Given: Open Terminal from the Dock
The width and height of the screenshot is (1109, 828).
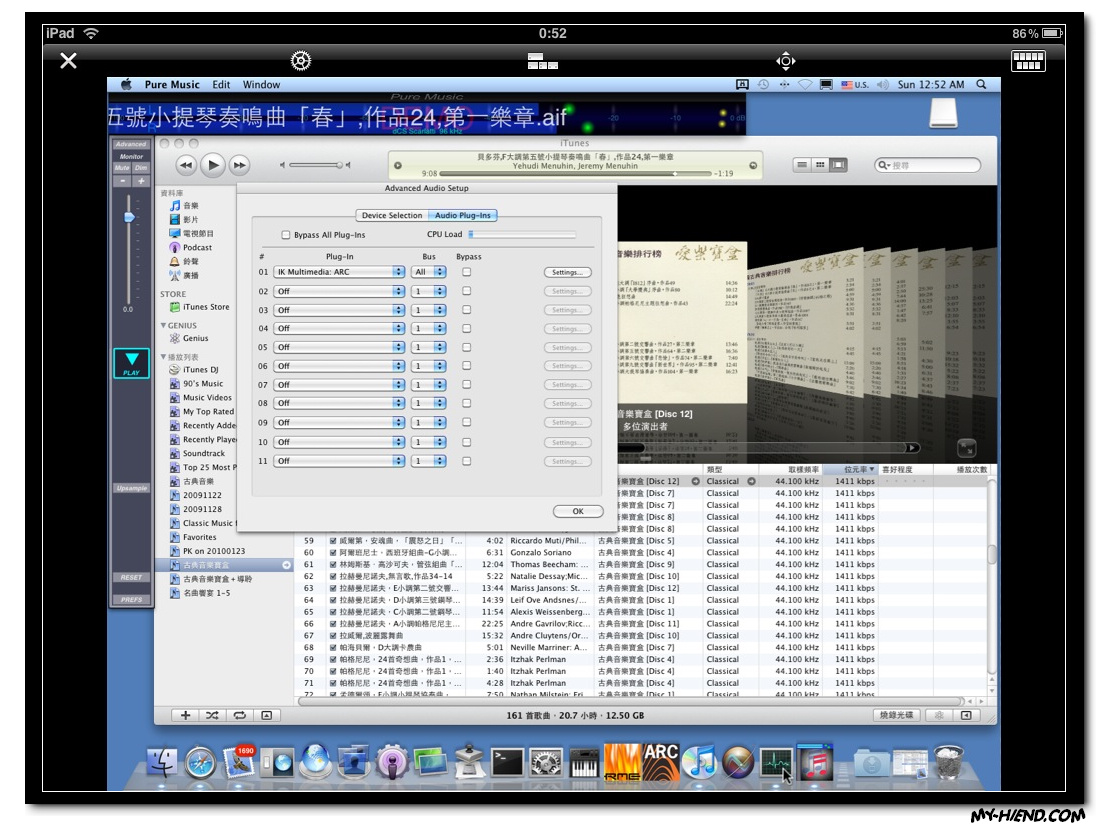Looking at the screenshot, I should (507, 764).
